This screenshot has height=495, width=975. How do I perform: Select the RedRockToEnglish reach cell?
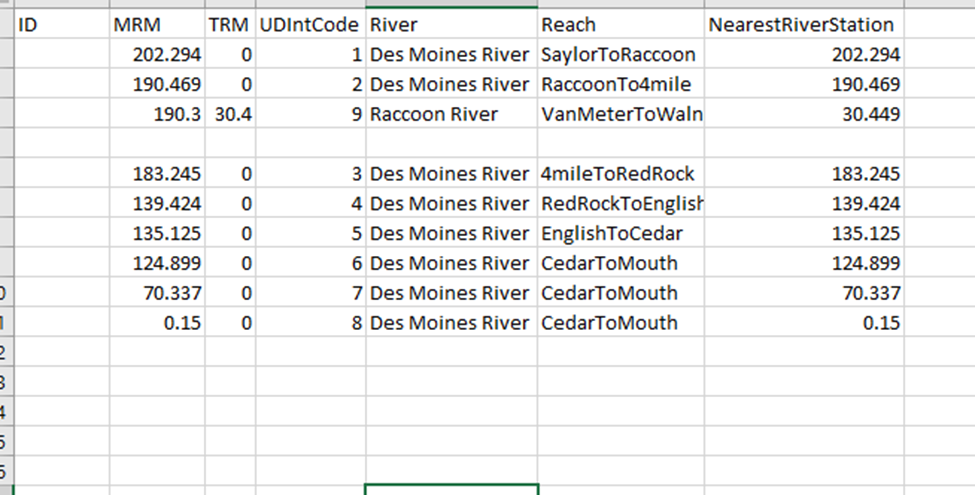point(621,203)
